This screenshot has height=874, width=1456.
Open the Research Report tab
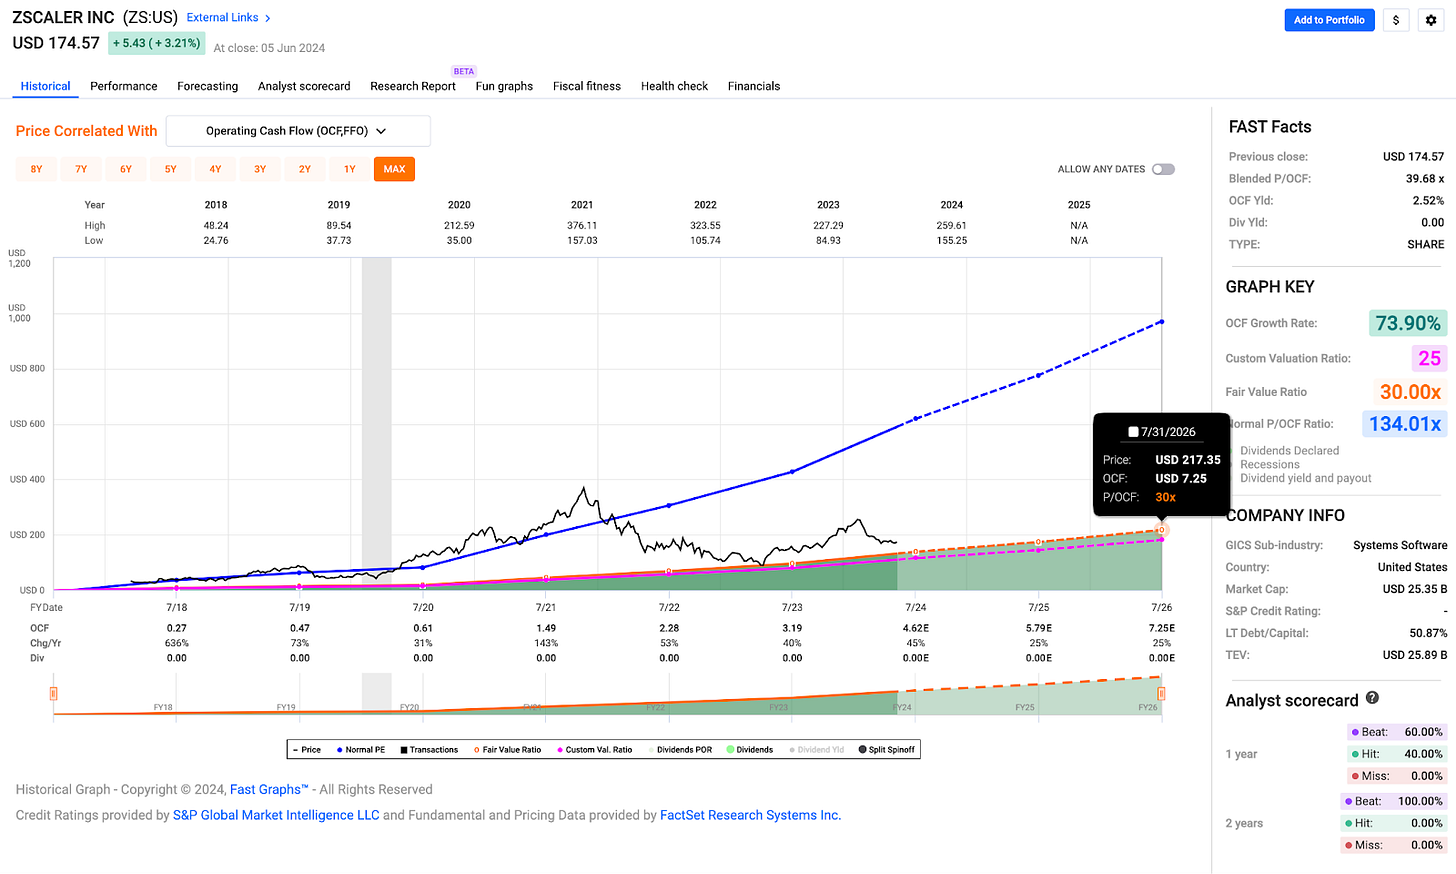tap(413, 86)
